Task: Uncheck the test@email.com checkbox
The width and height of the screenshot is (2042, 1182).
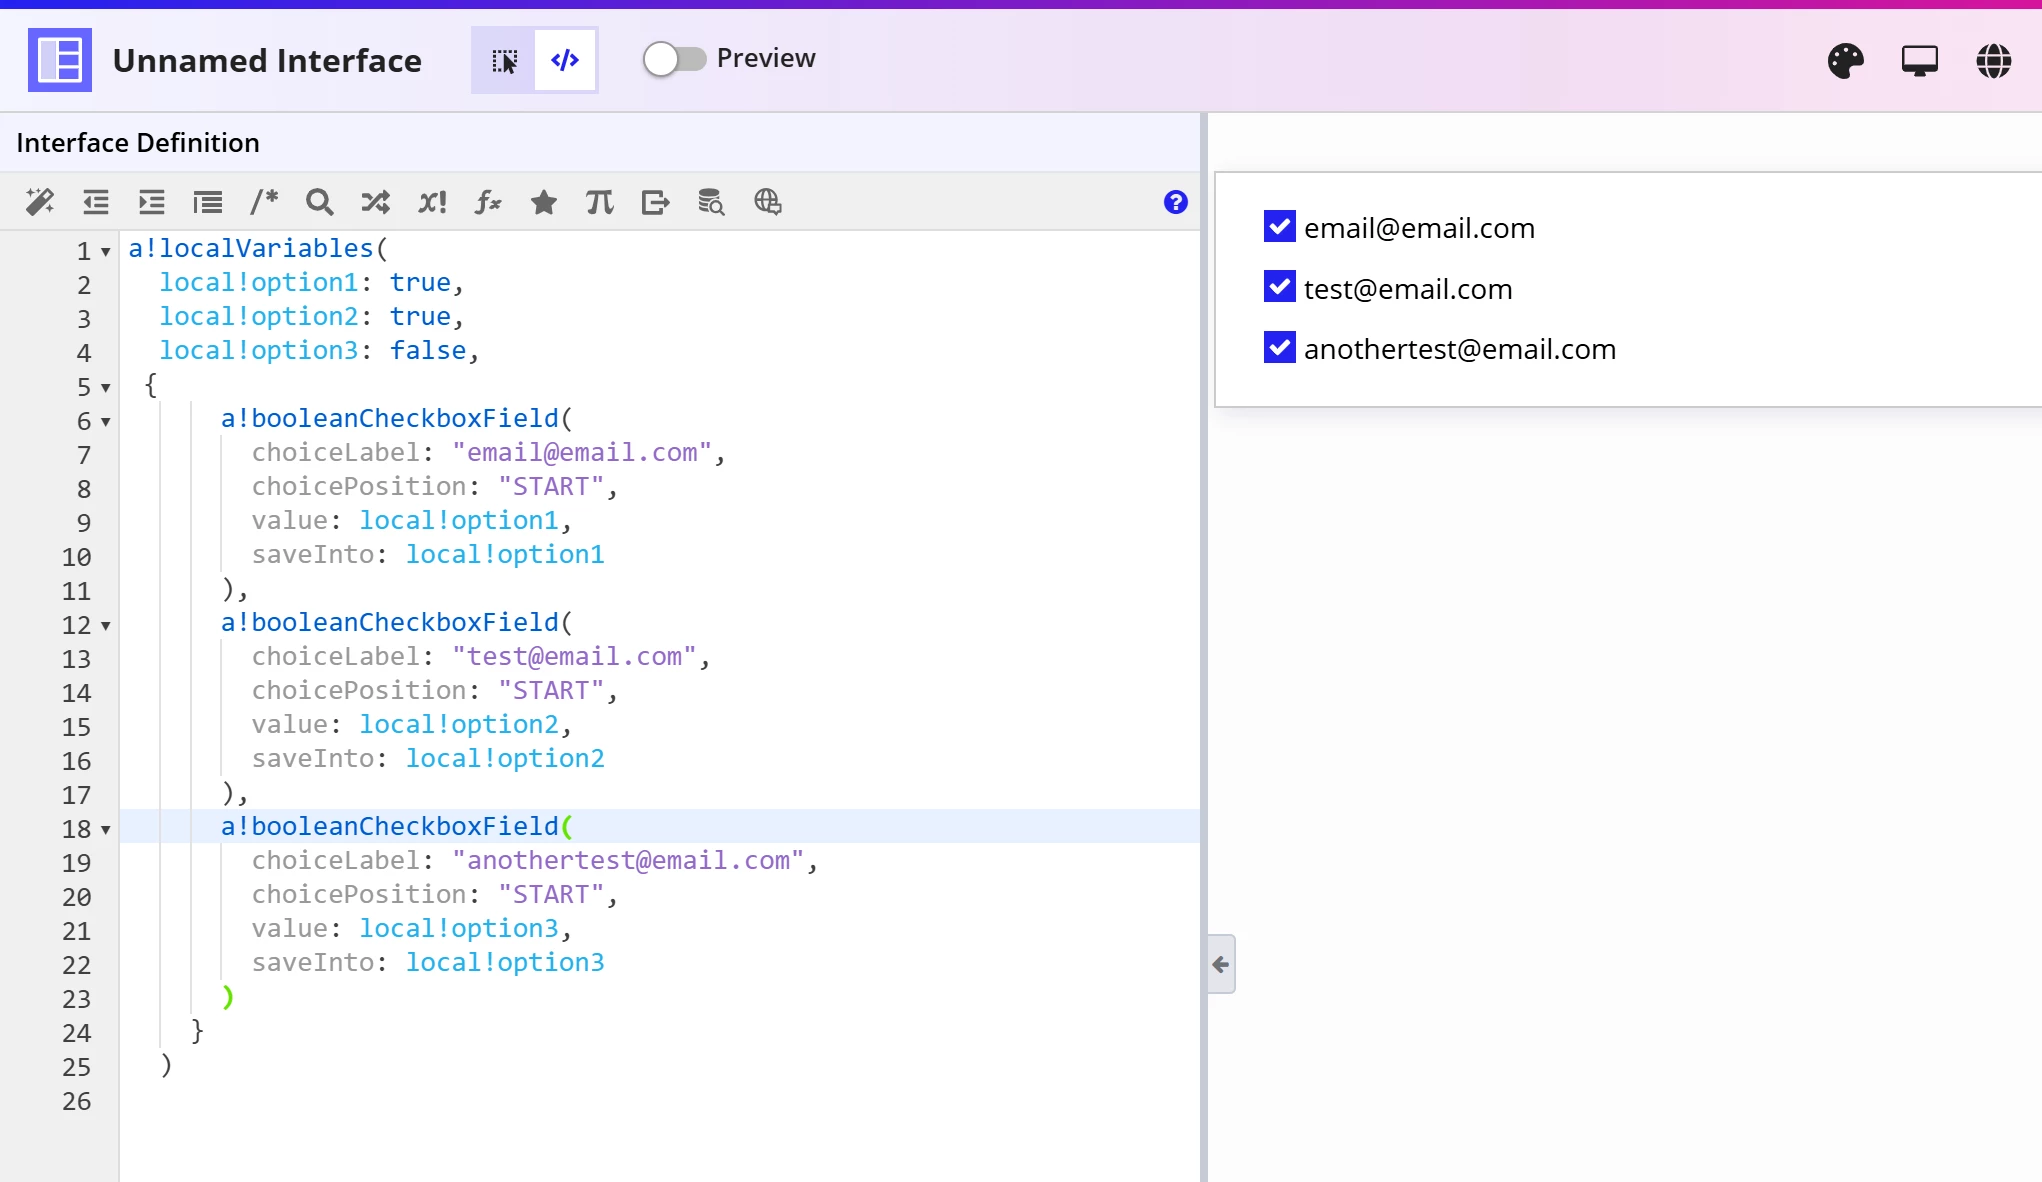Action: 1280,287
